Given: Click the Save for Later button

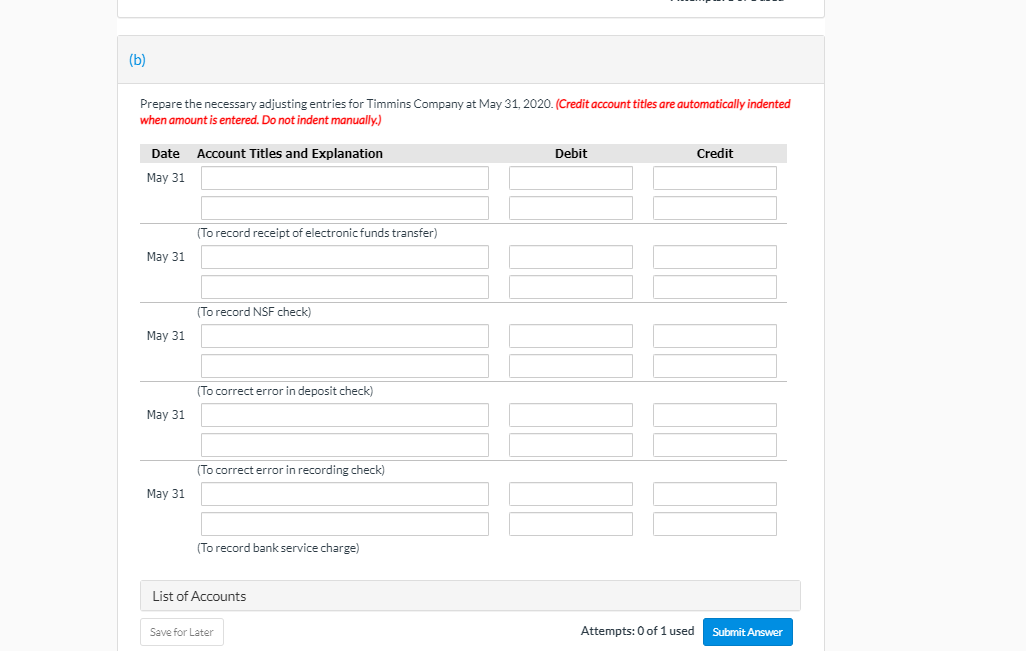Looking at the screenshot, I should (x=181, y=631).
